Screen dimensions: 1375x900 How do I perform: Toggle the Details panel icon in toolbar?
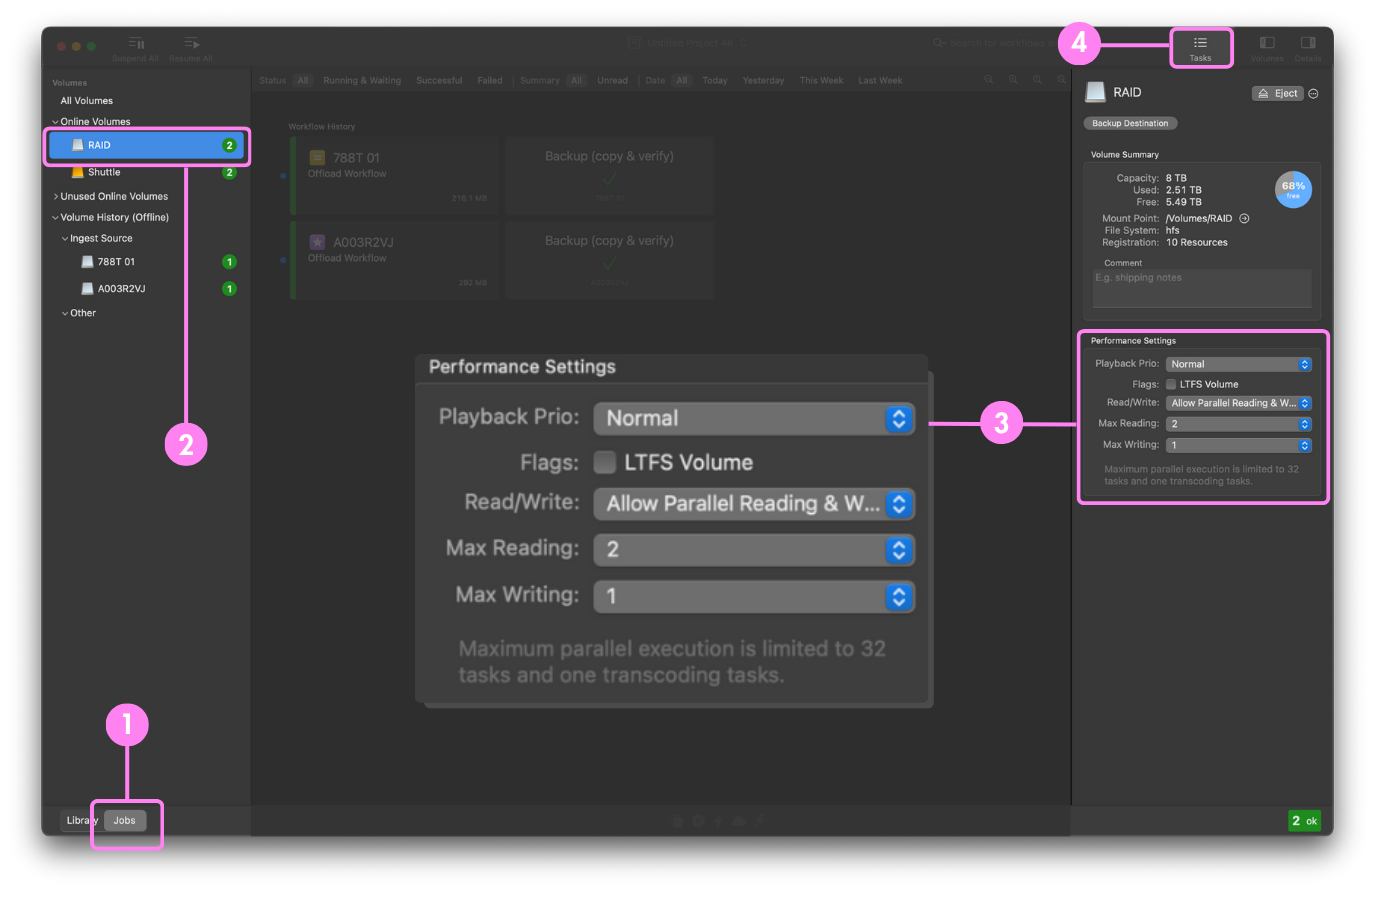pos(1308,46)
